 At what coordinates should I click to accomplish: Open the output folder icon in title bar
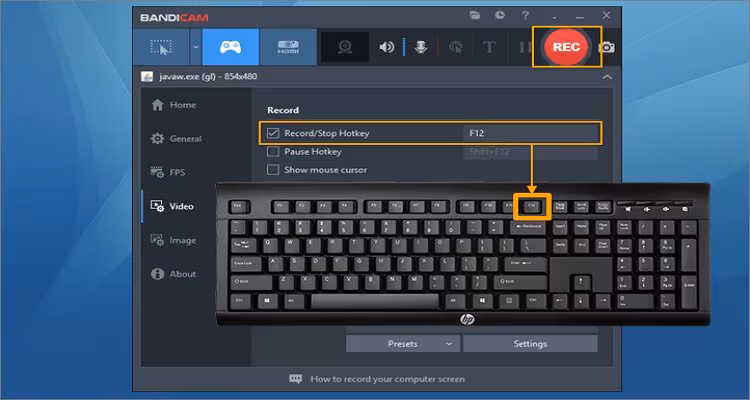(475, 15)
